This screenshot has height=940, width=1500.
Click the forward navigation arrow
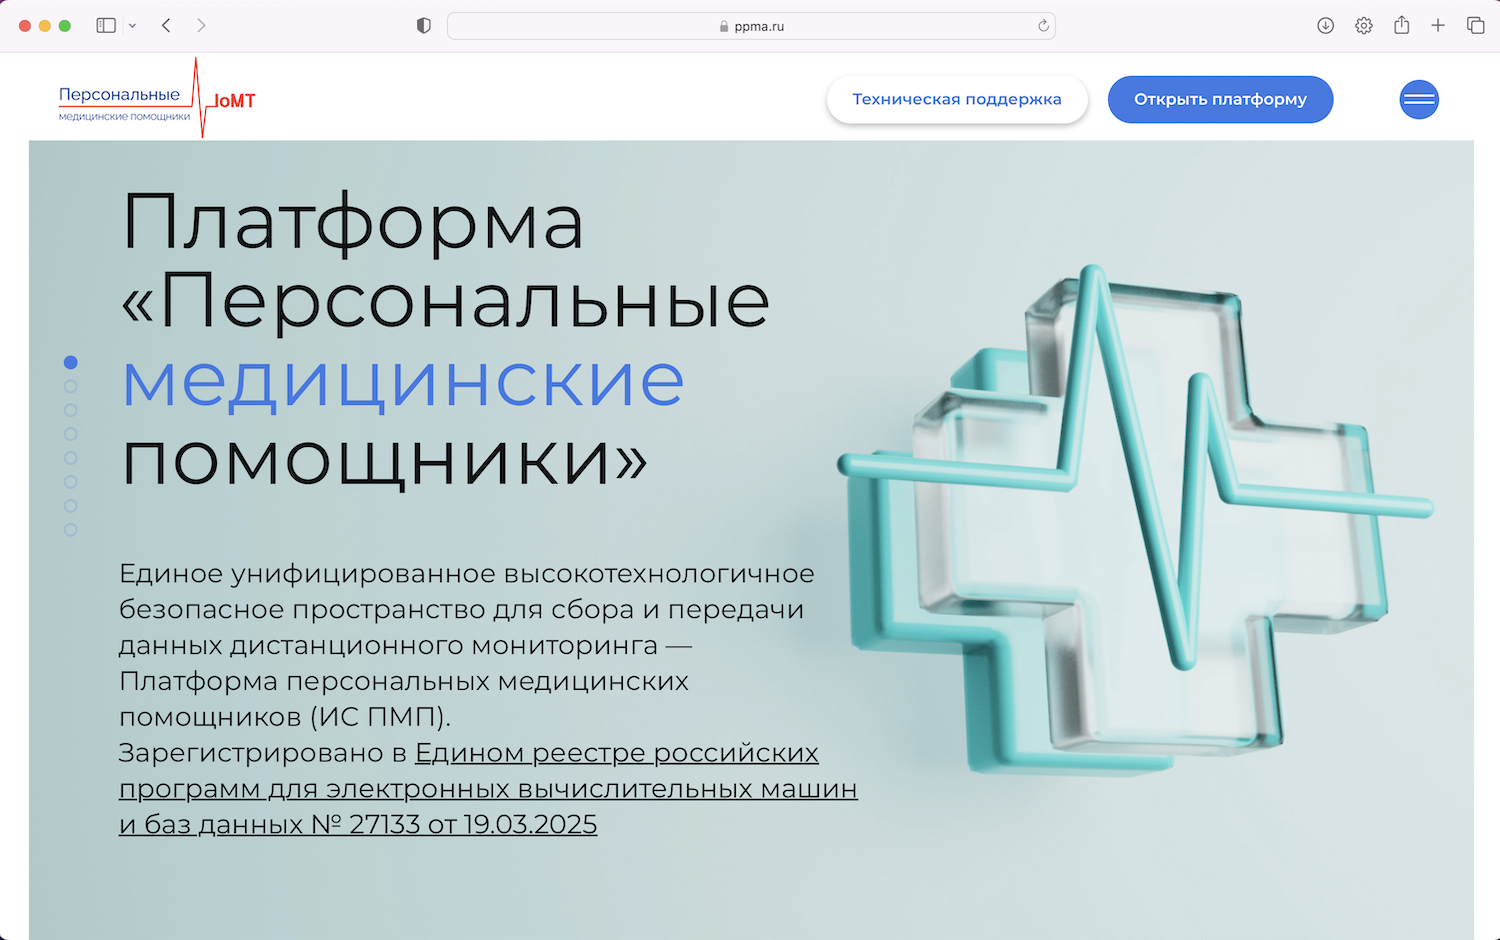coord(202,25)
